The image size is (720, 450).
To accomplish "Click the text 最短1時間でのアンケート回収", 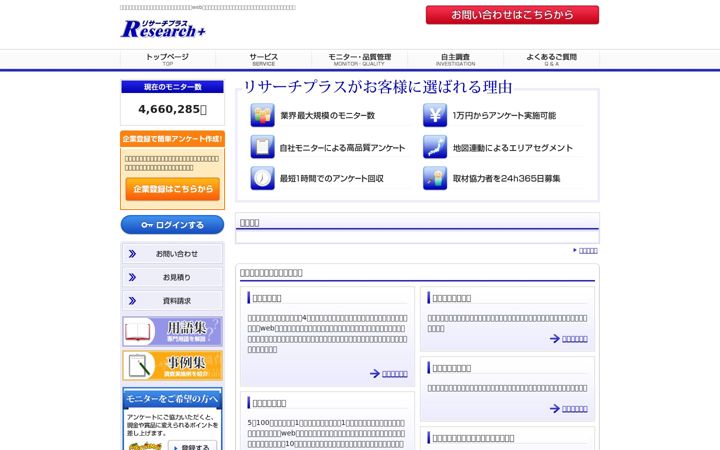I will [x=332, y=179].
